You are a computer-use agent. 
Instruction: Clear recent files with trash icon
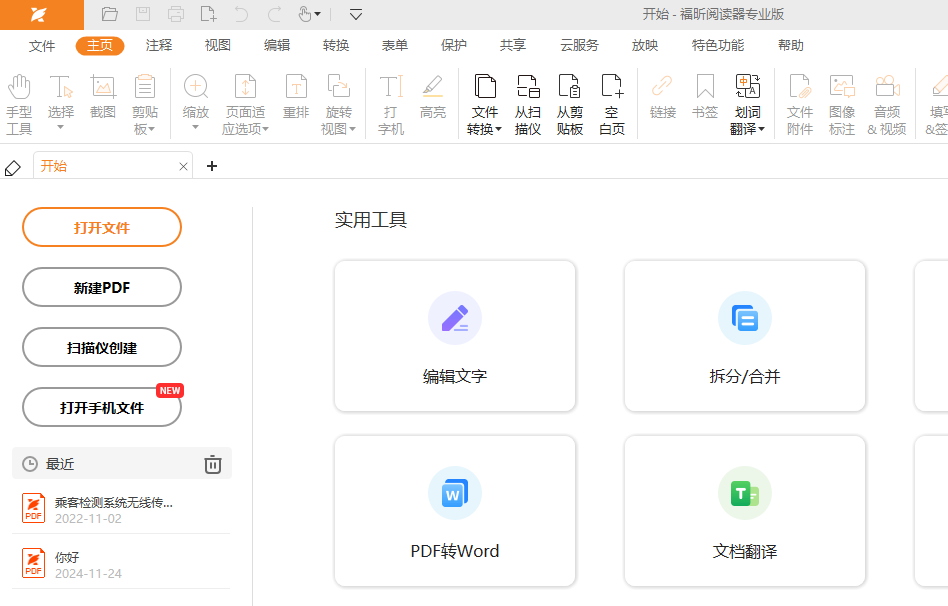(212, 464)
